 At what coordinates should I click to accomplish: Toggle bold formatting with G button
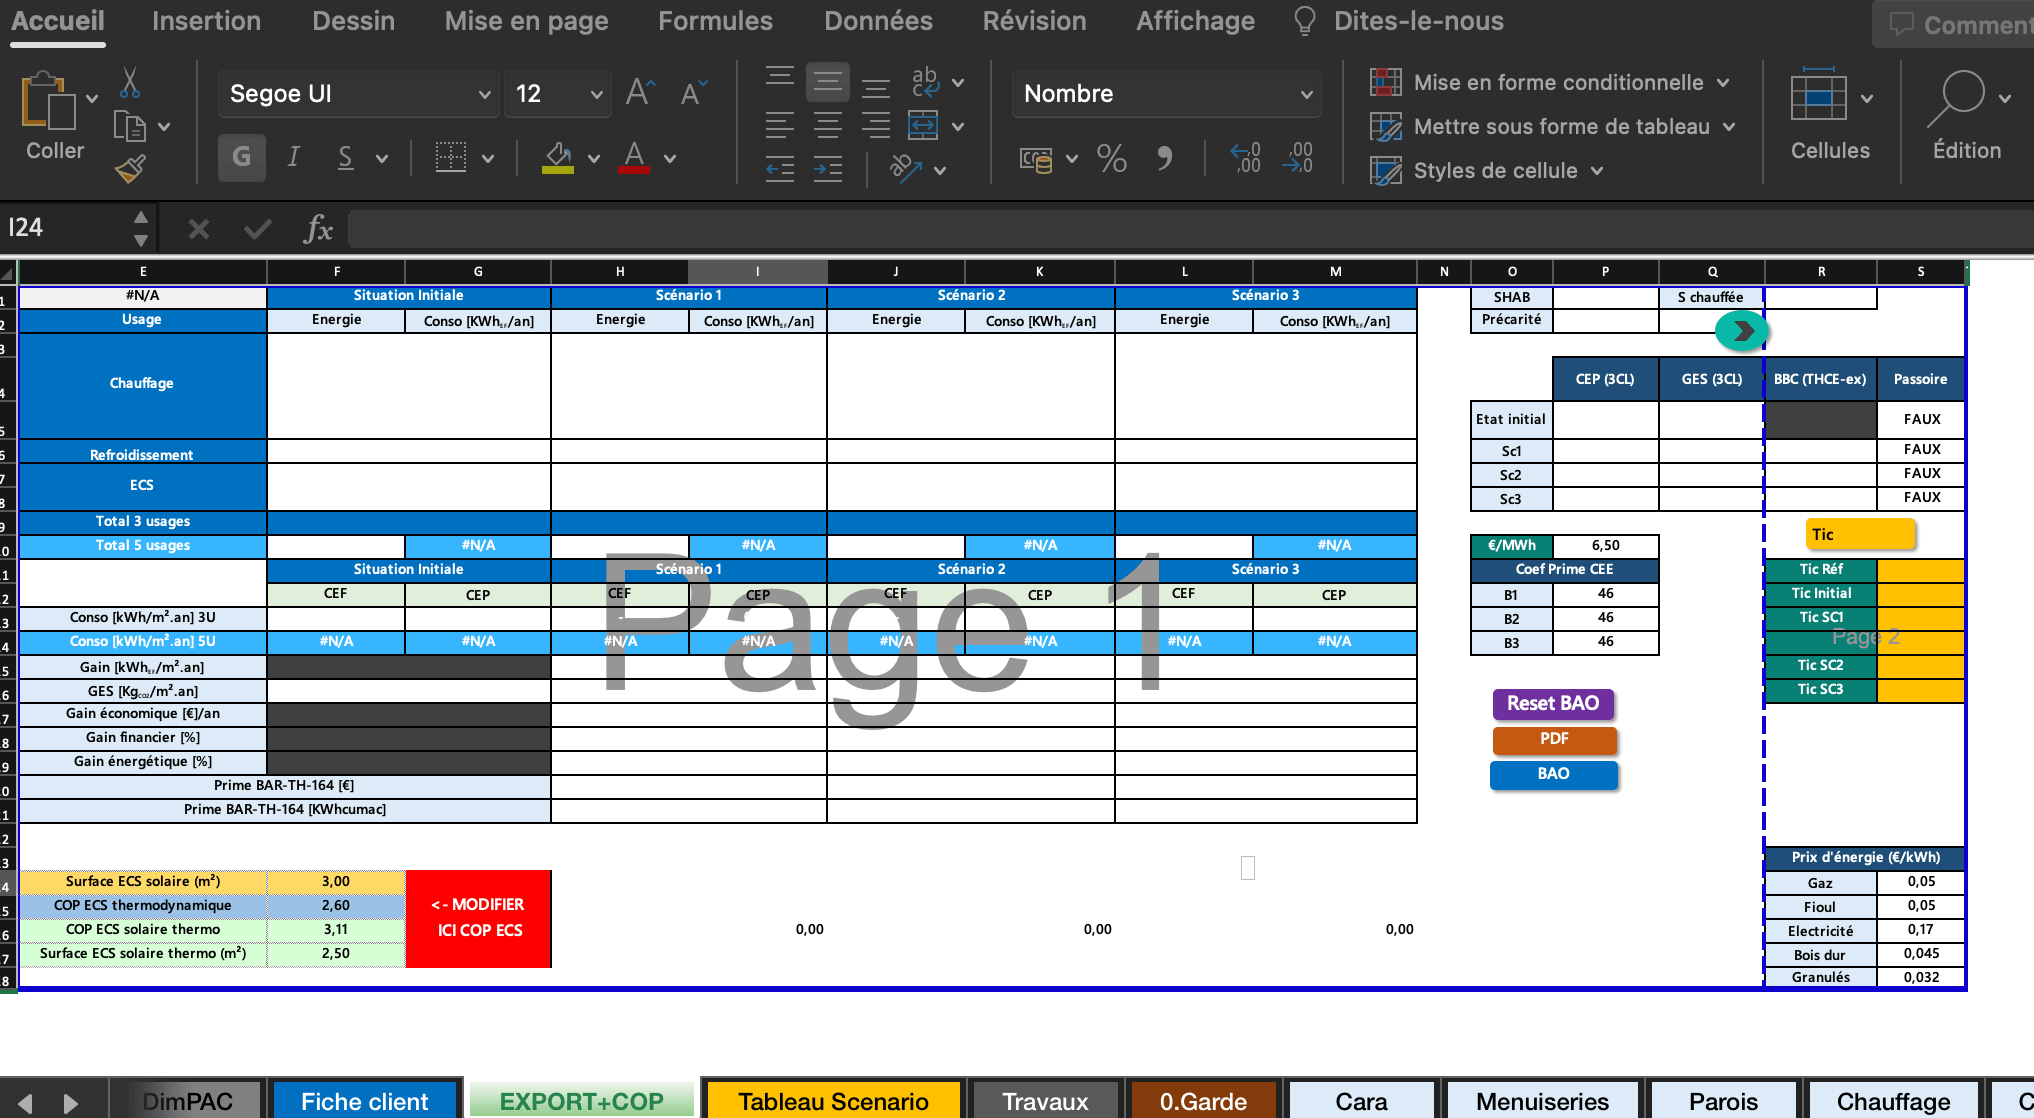tap(241, 157)
